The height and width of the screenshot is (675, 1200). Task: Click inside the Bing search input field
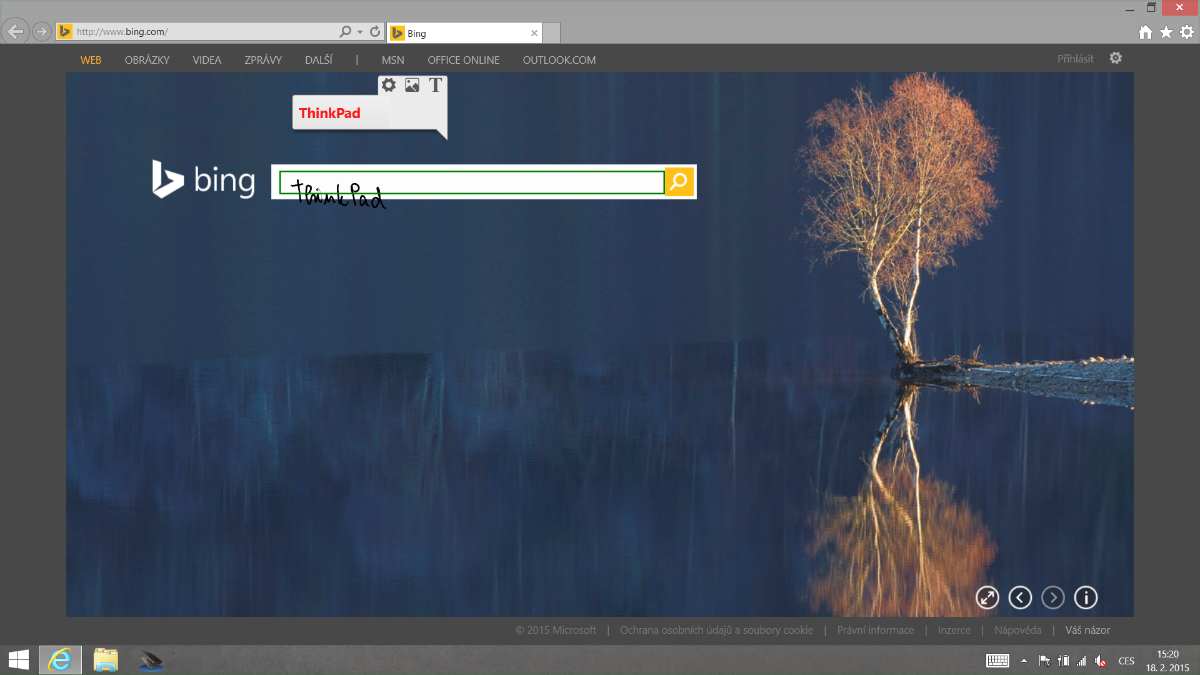(470, 182)
